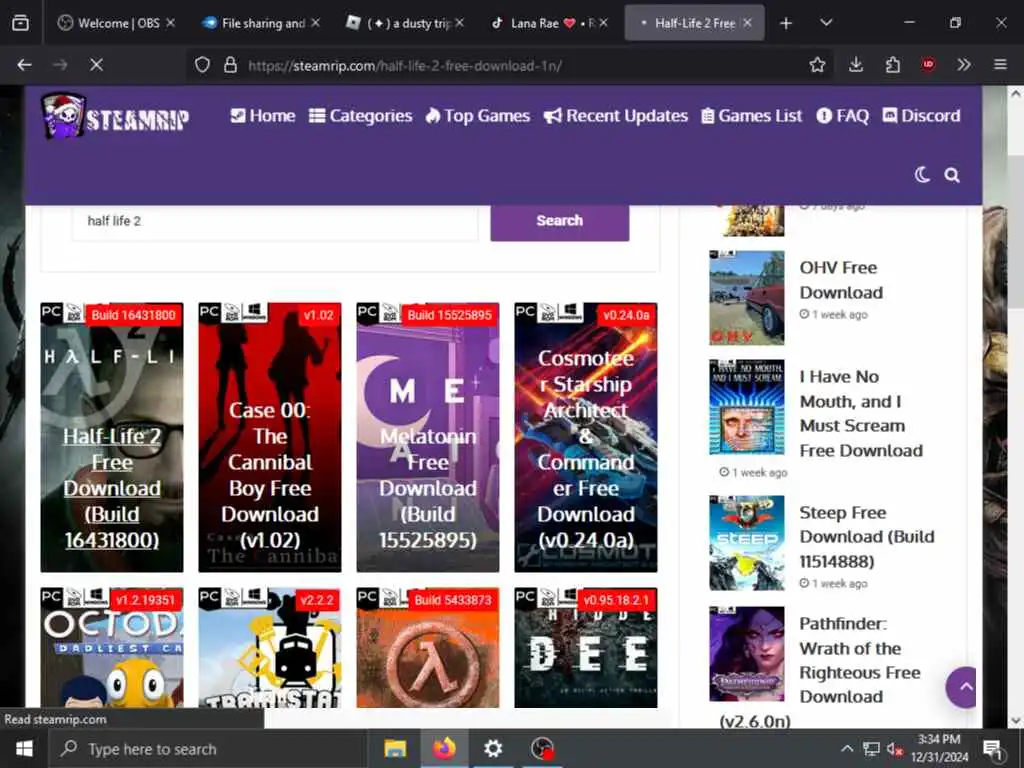Open the notification center icon

(x=993, y=749)
